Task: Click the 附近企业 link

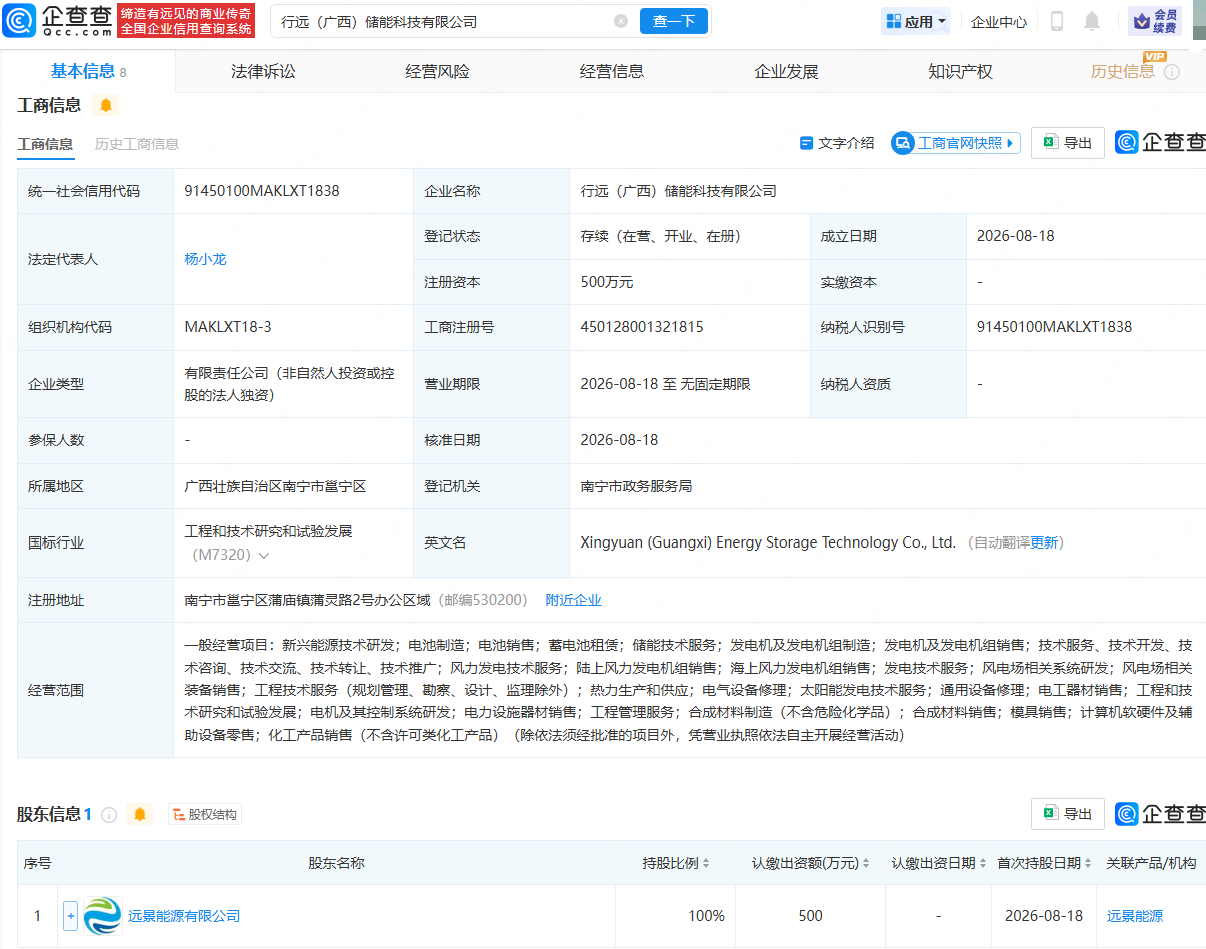Action: click(x=573, y=600)
